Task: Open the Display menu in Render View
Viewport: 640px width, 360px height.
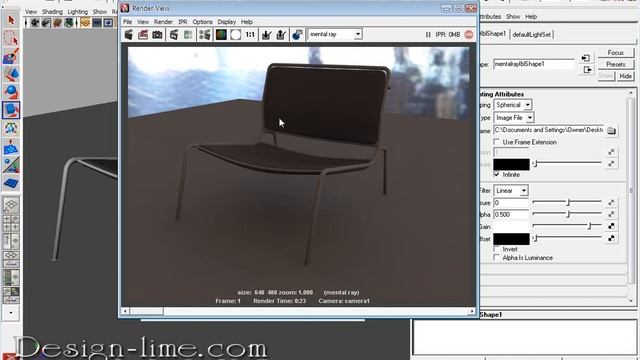Action: (227, 22)
